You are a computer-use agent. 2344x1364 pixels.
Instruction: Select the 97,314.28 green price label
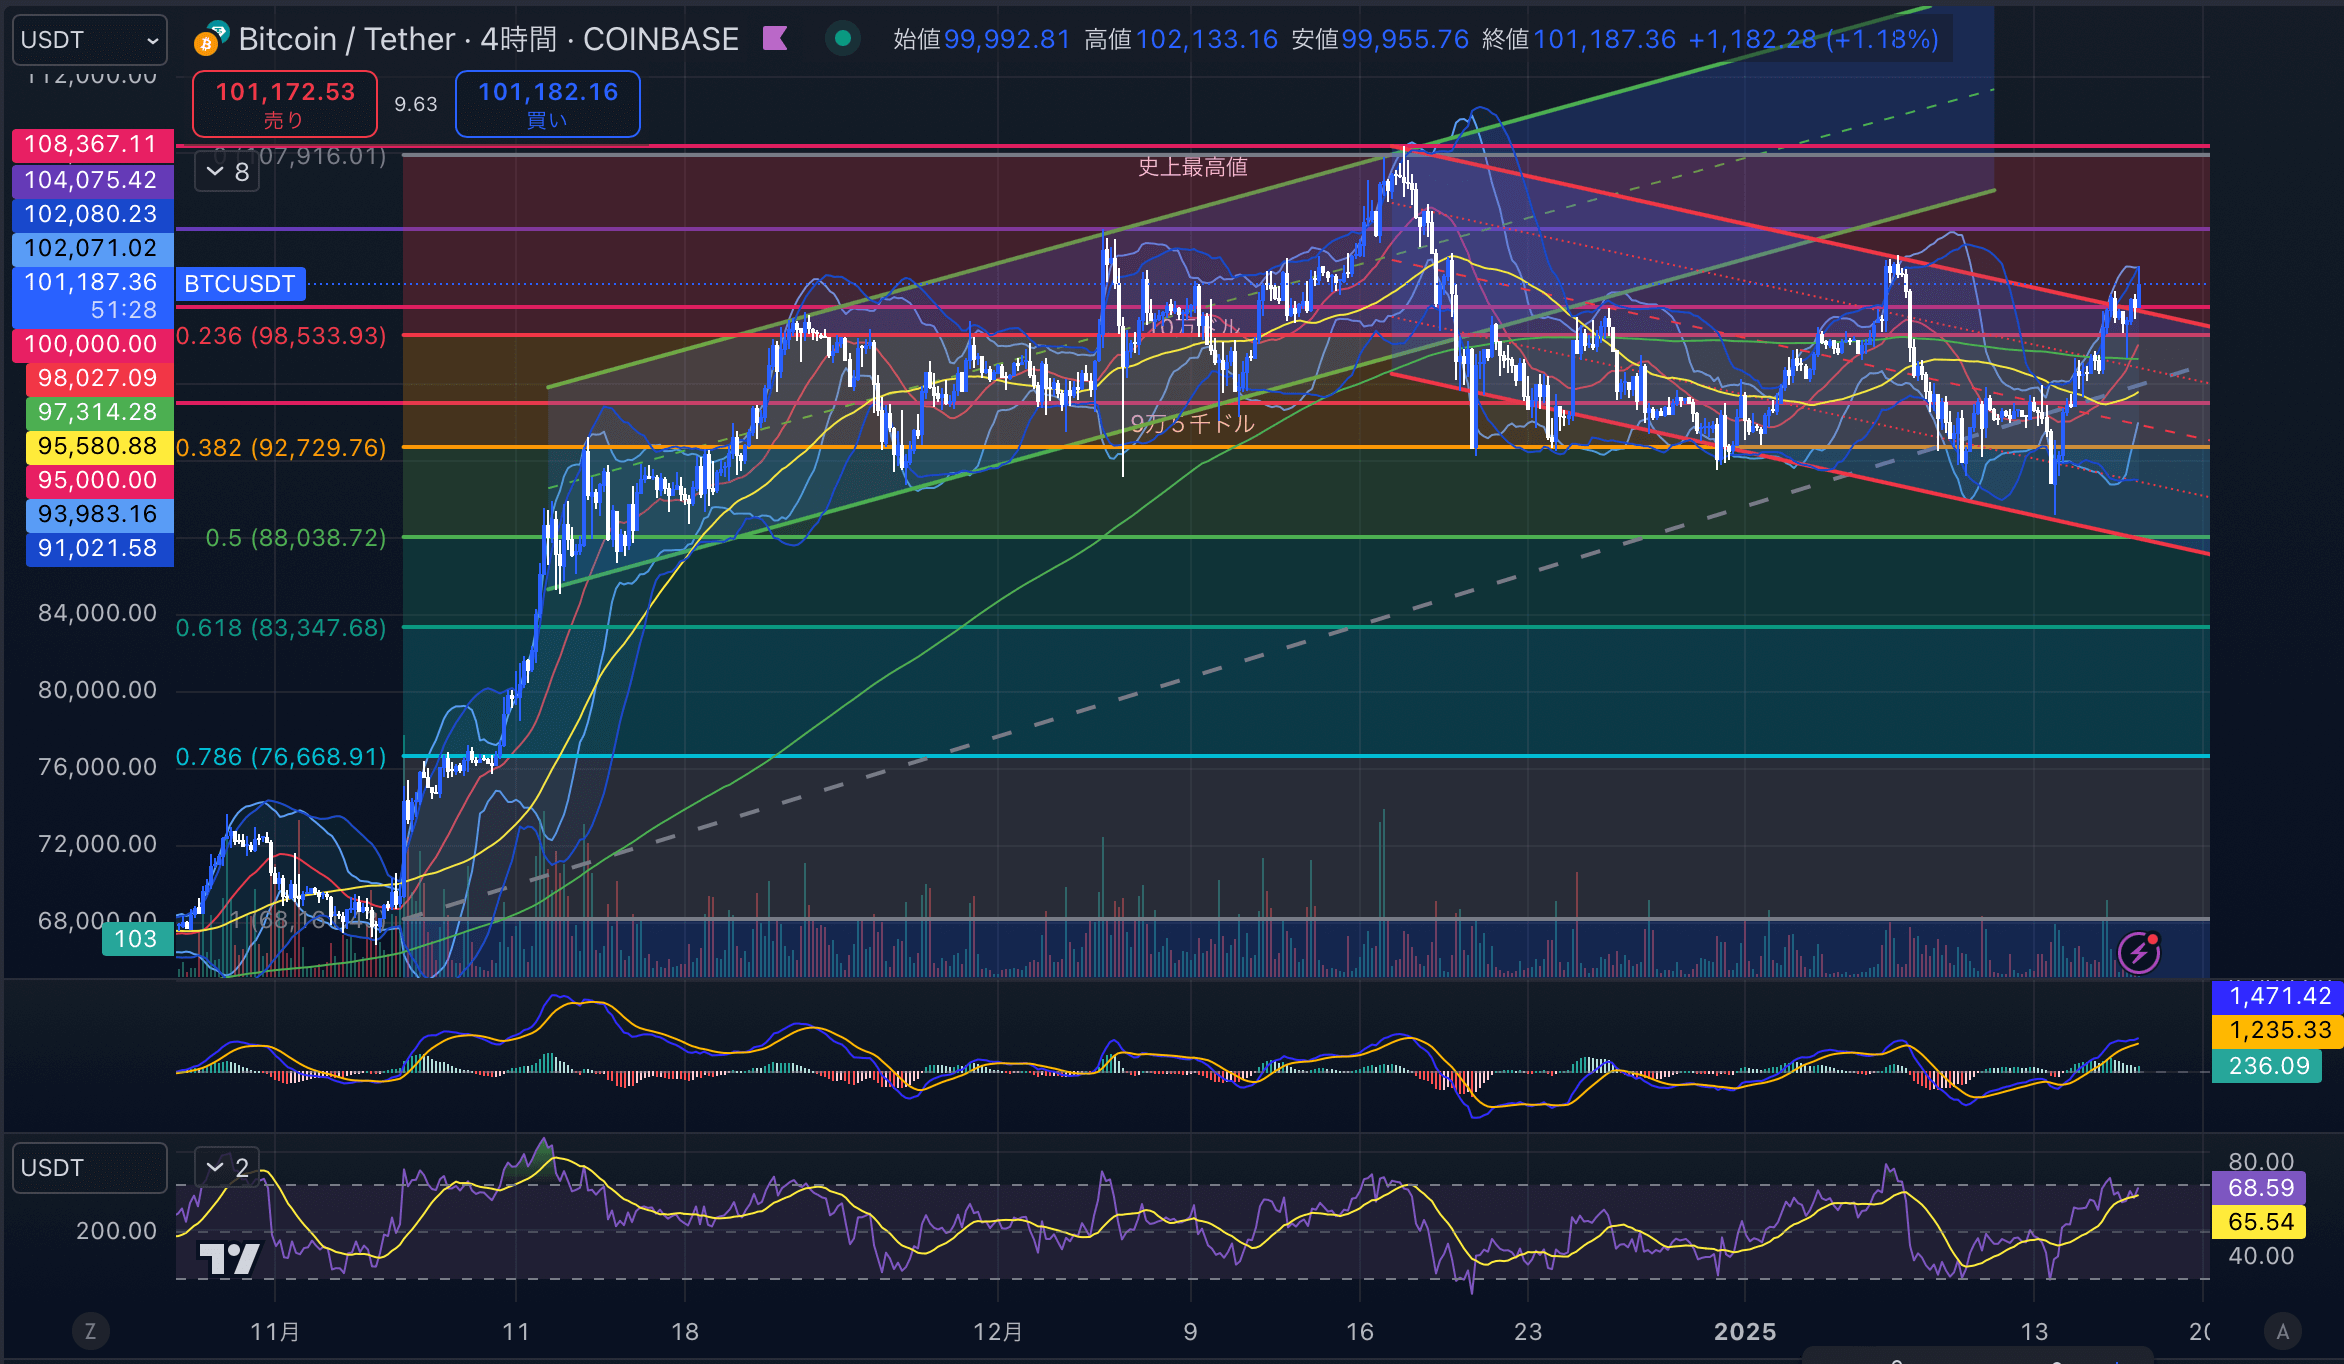(99, 412)
